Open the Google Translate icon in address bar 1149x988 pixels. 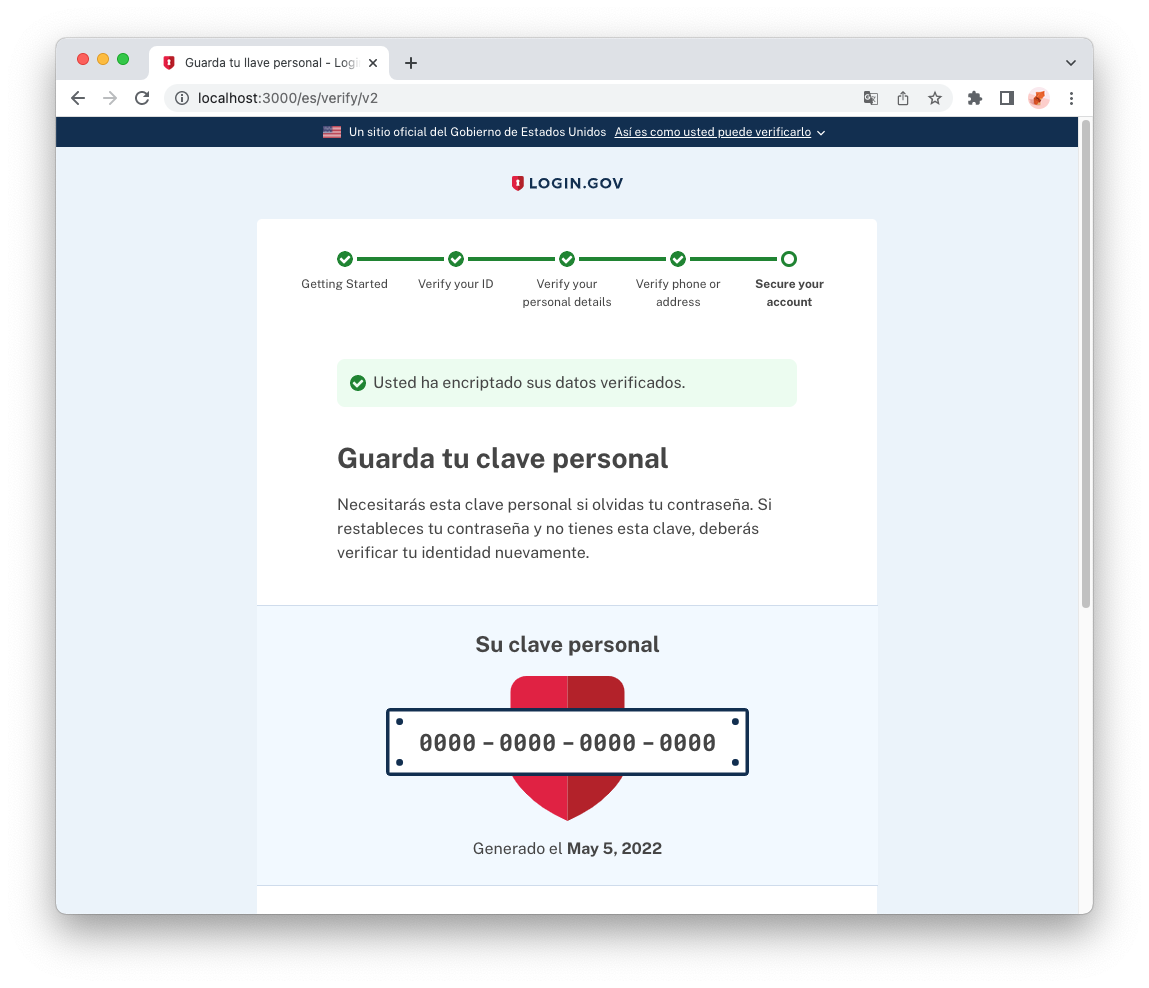tap(871, 98)
